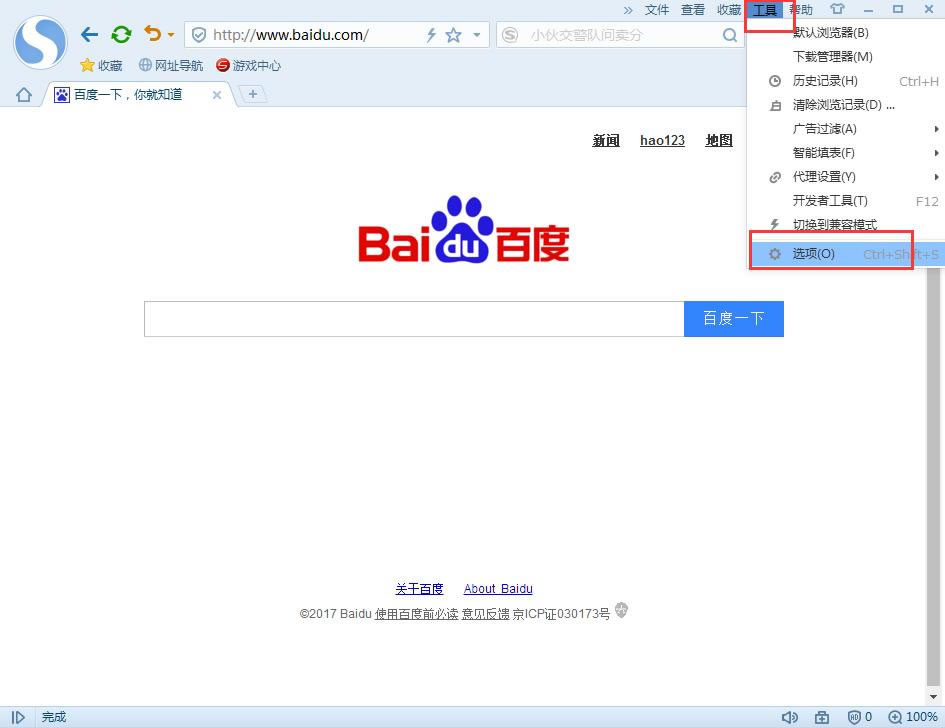Click the Sogou browser logo avatar

coord(40,42)
